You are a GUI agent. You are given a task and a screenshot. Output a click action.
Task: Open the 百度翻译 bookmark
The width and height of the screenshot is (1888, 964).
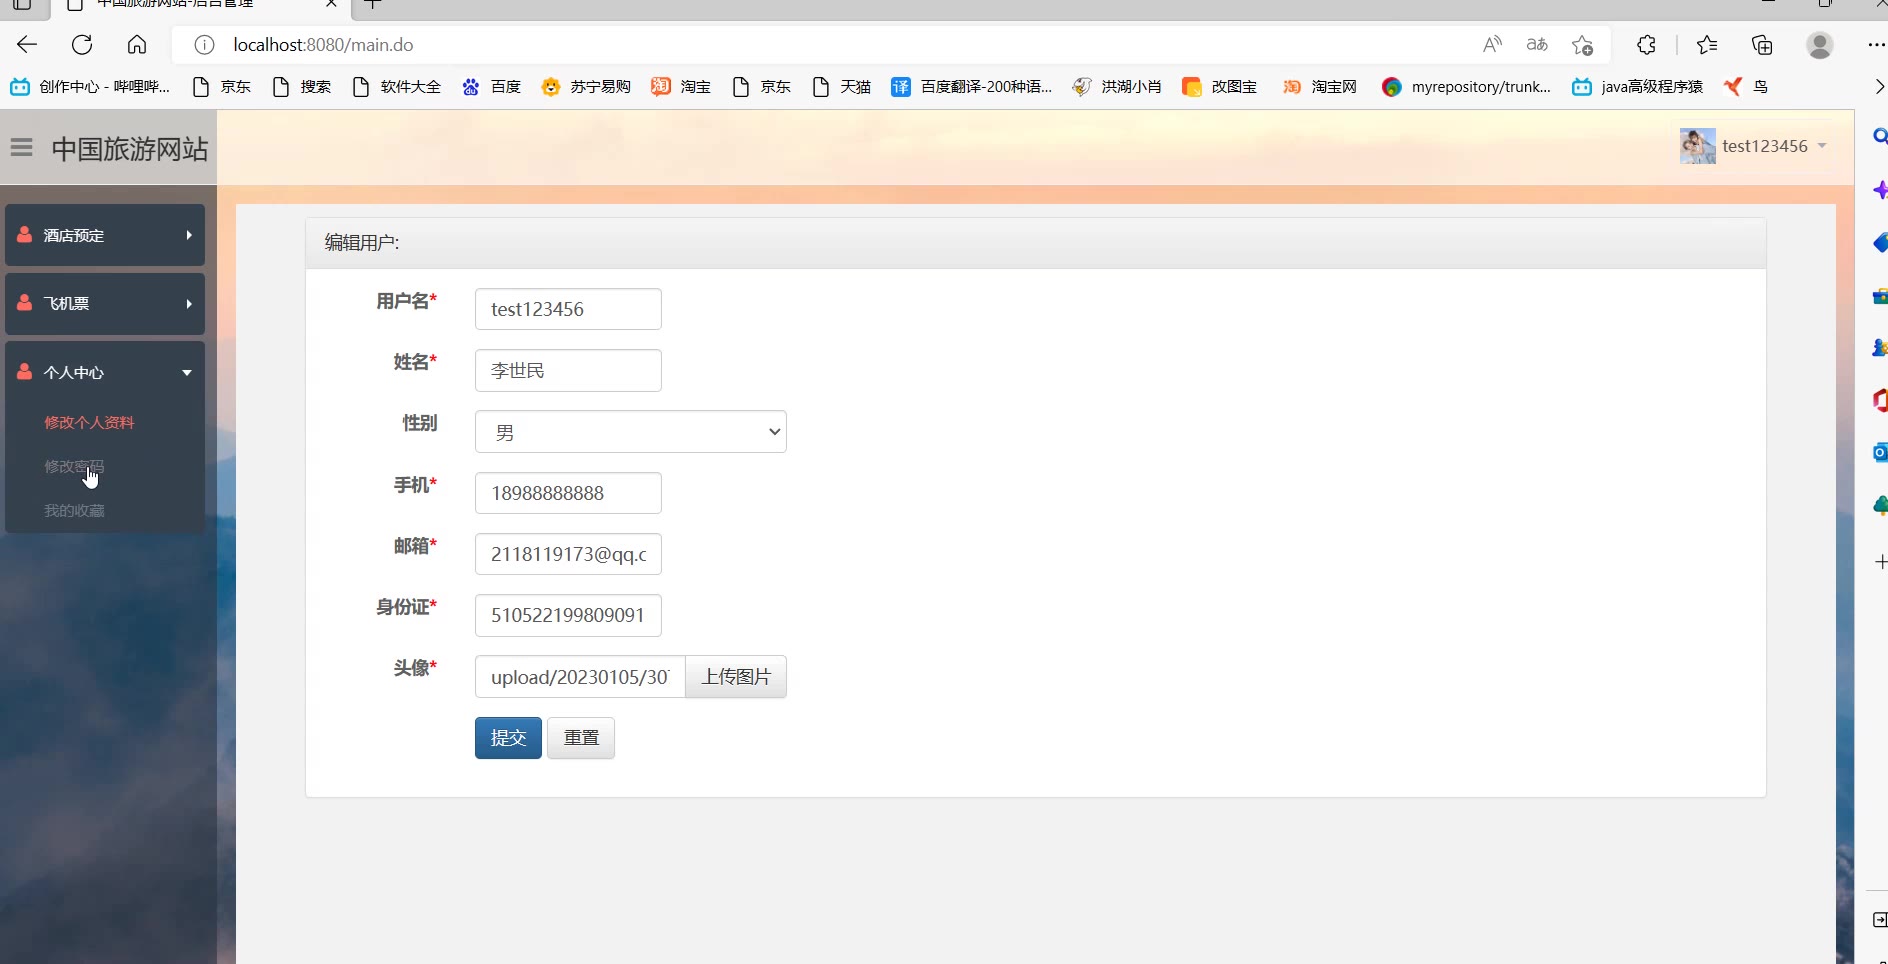[x=971, y=87]
